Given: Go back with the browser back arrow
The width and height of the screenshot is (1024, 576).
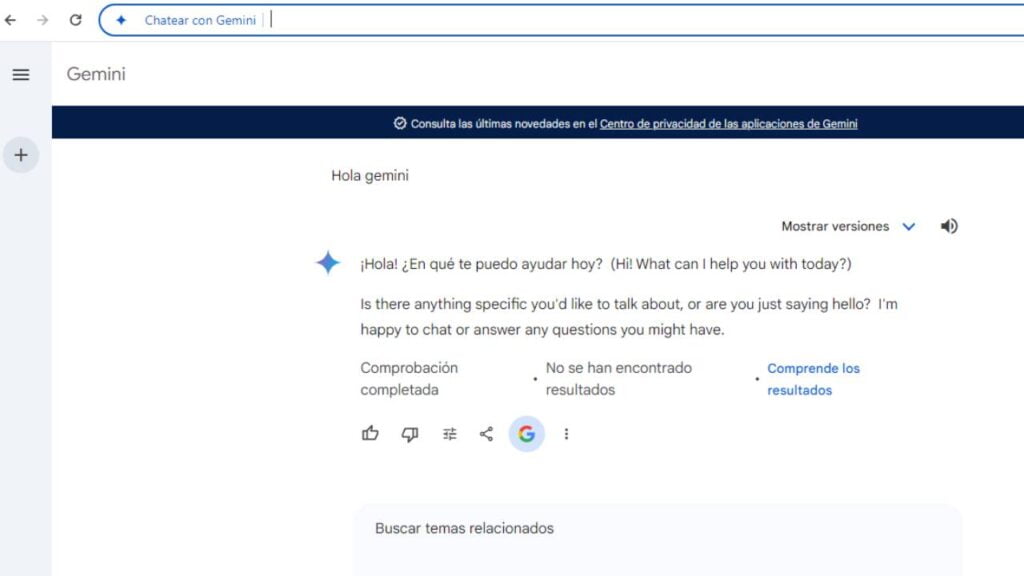Looking at the screenshot, I should (x=10, y=20).
